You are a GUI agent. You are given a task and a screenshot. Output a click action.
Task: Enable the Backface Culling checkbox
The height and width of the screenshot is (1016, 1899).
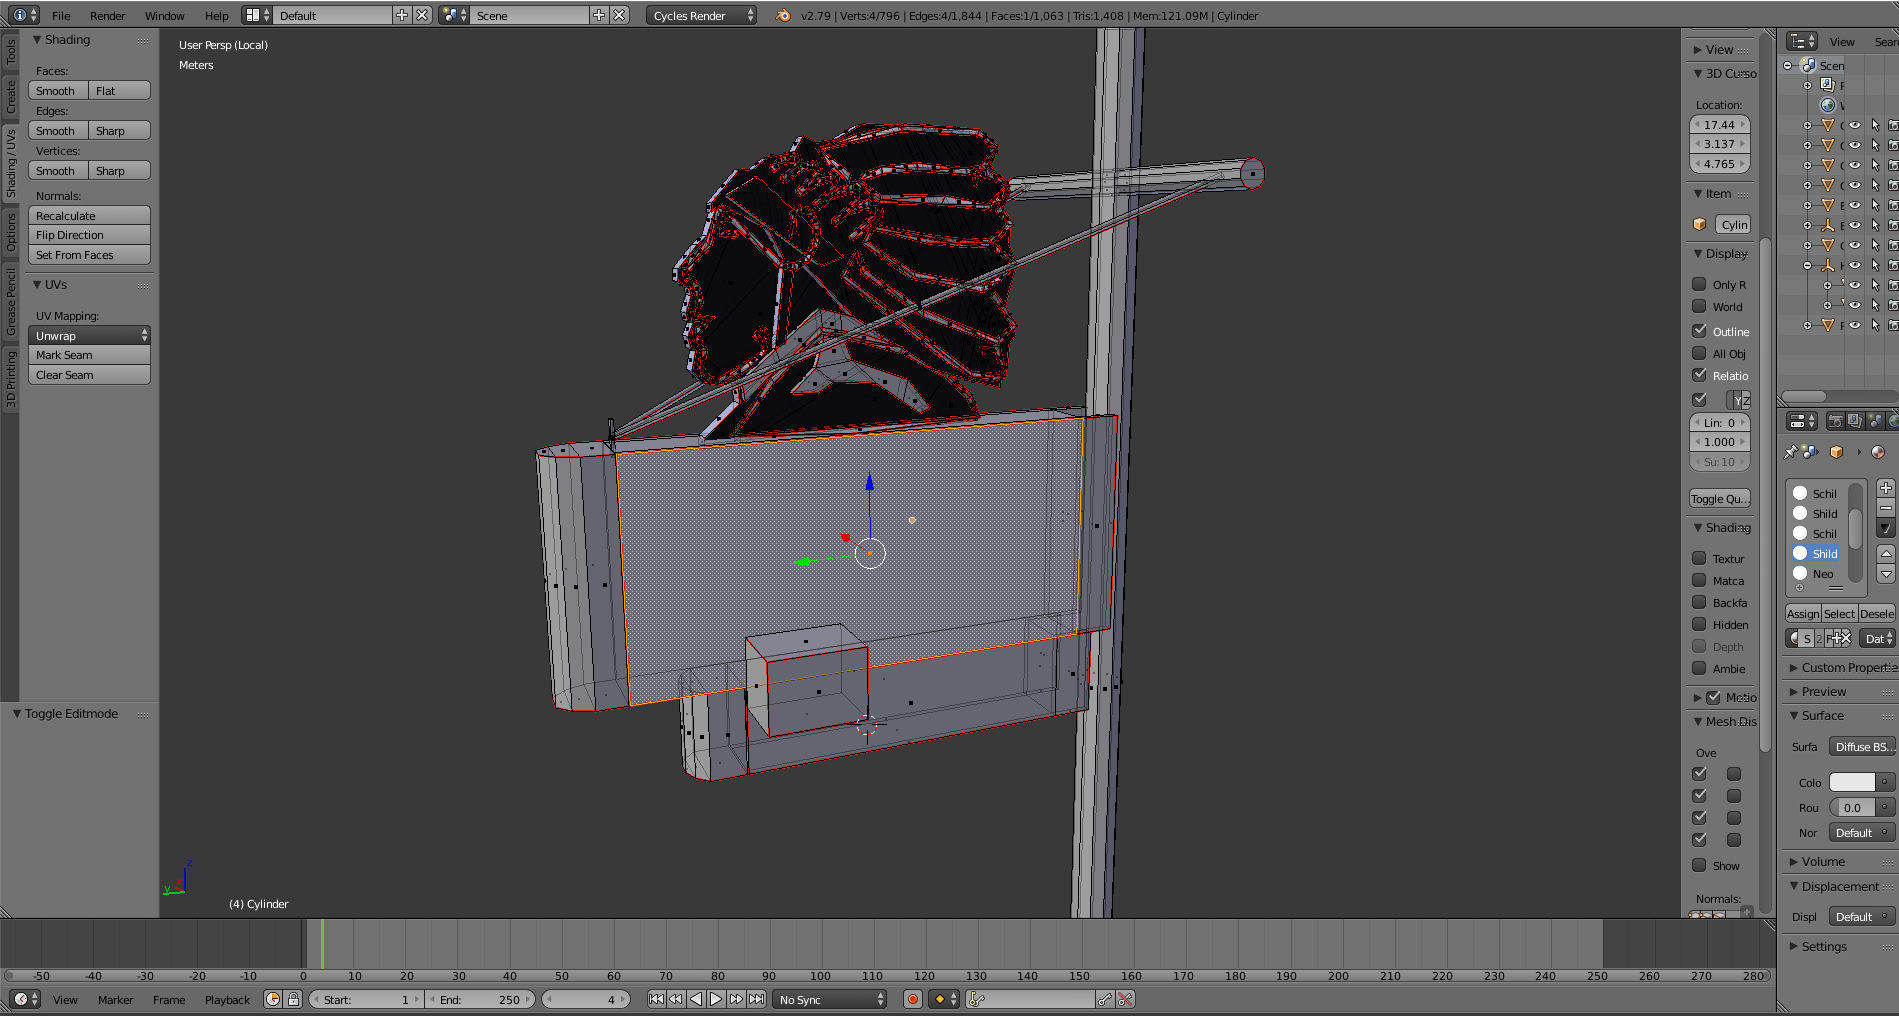pos(1699,603)
